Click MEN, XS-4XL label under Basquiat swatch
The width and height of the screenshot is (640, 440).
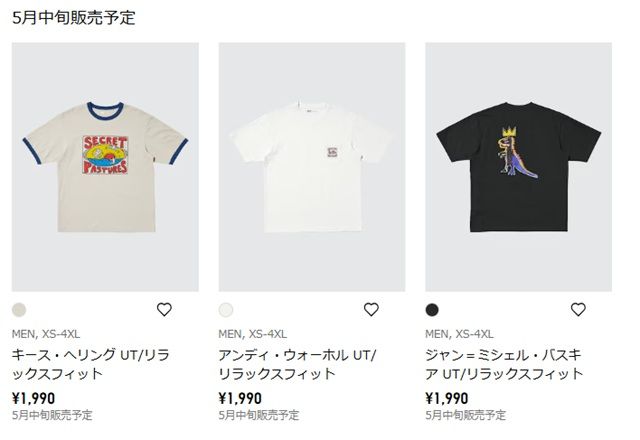[x=459, y=334]
